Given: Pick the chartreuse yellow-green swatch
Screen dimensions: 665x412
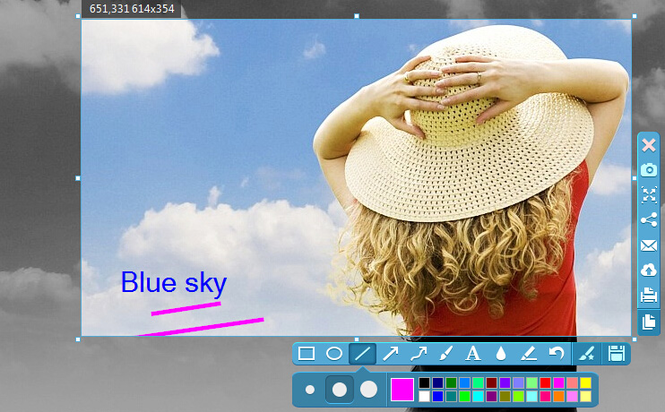Looking at the screenshot, I should (519, 396).
